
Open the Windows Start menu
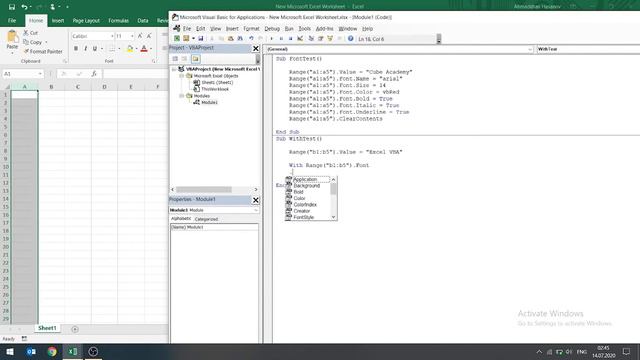coord(10,351)
